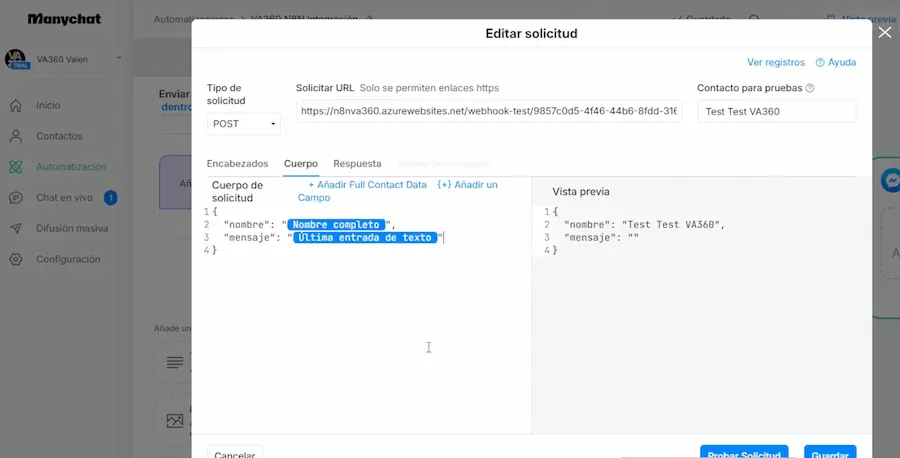Image resolution: width=900 pixels, height=458 pixels.
Task: Select Automatización in the sidebar
Action: click(71, 167)
